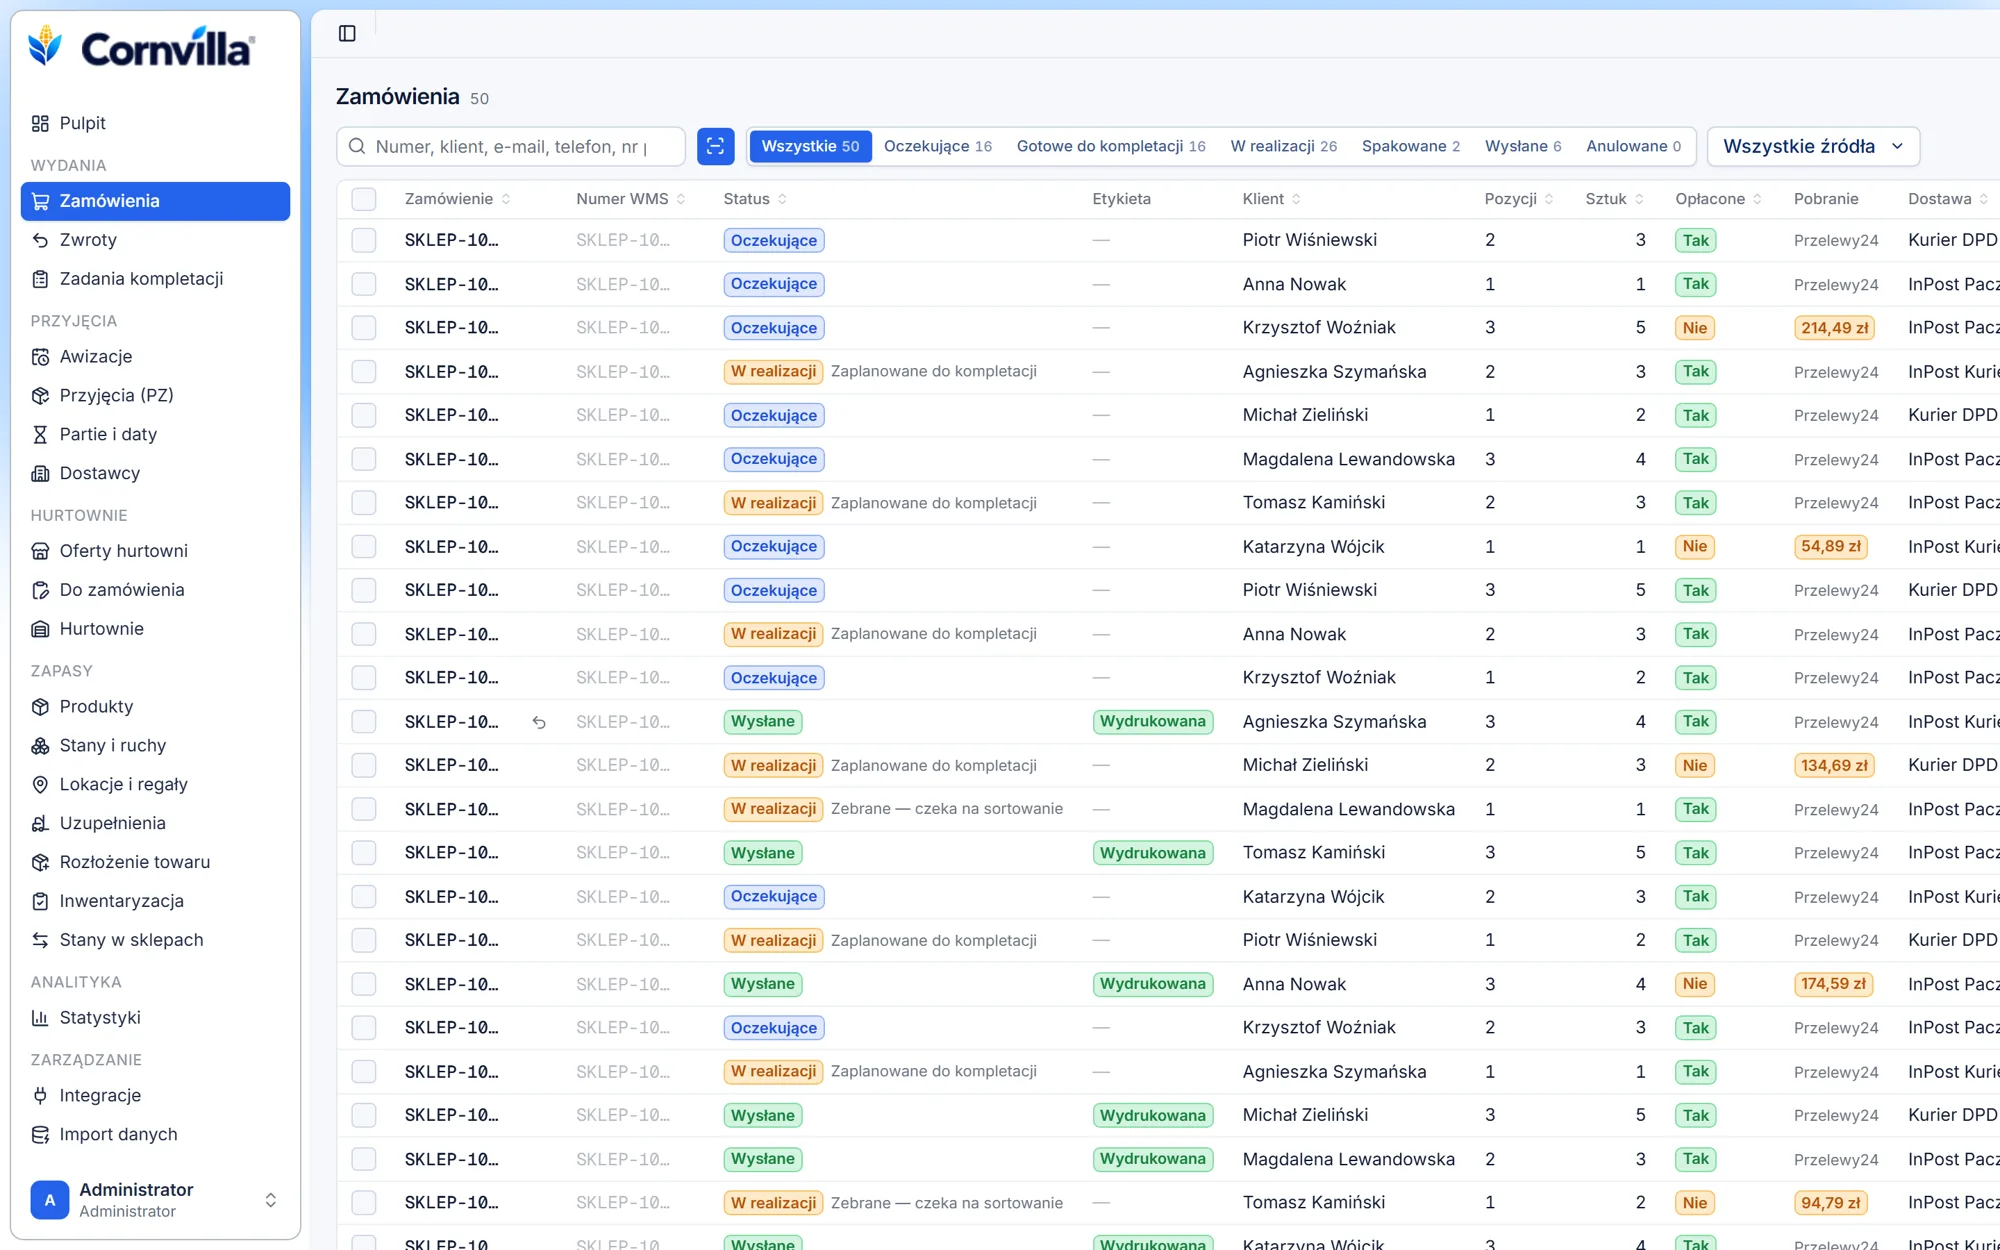Open Pulpit dashboard in sidebar

(x=155, y=123)
